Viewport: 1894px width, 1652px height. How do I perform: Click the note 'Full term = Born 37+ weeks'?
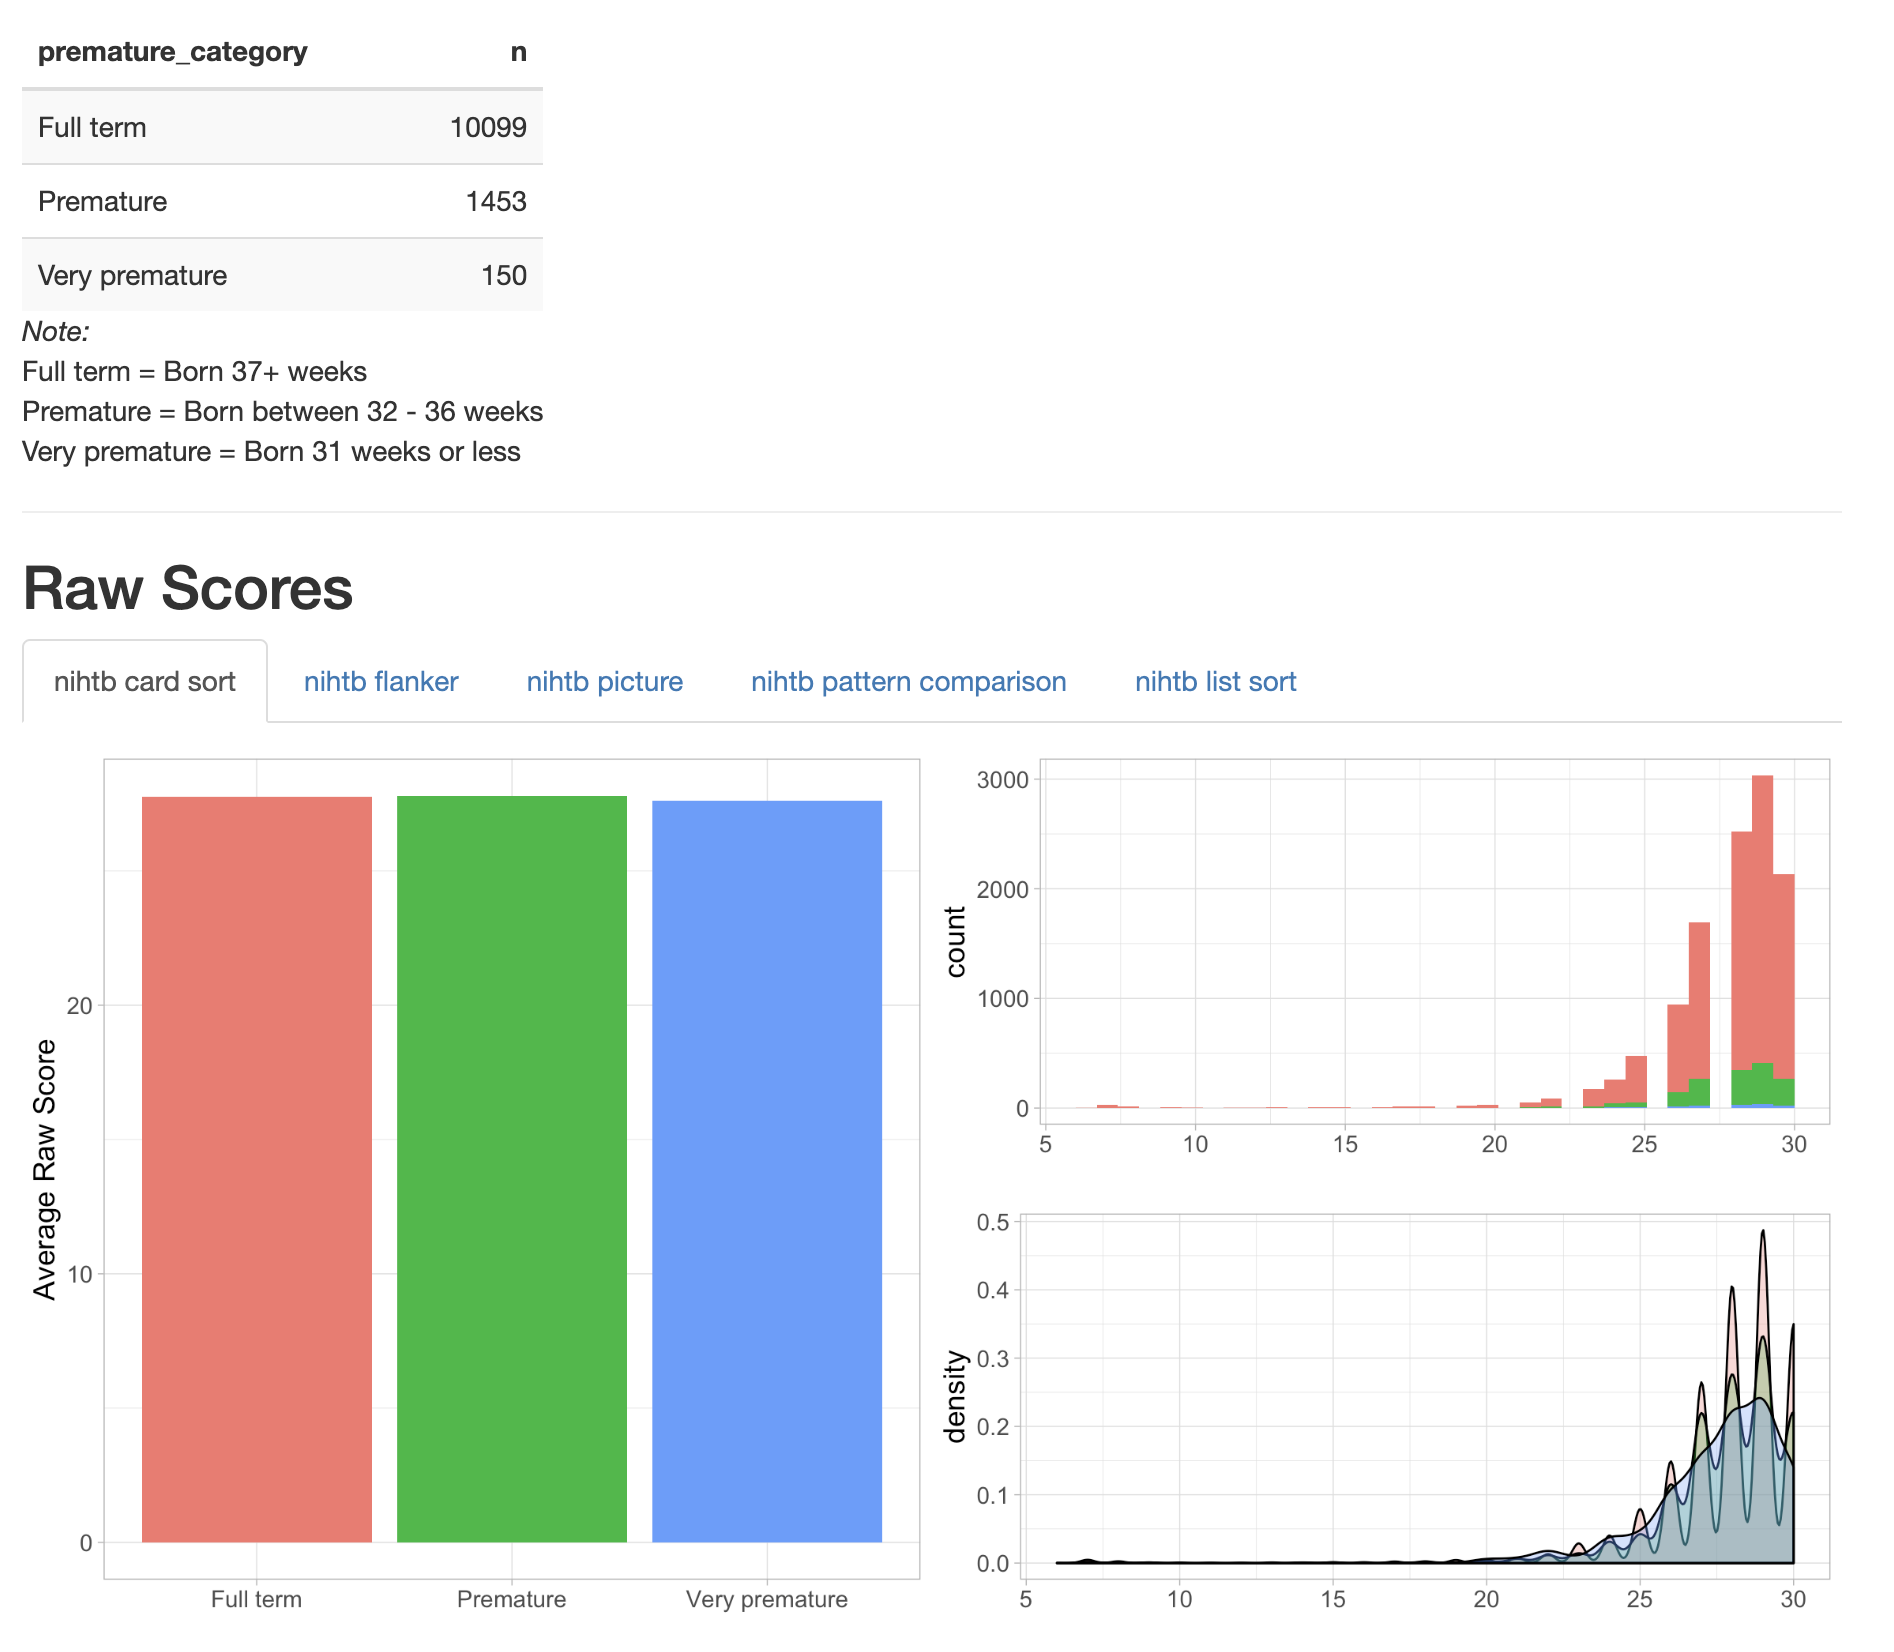click(194, 371)
